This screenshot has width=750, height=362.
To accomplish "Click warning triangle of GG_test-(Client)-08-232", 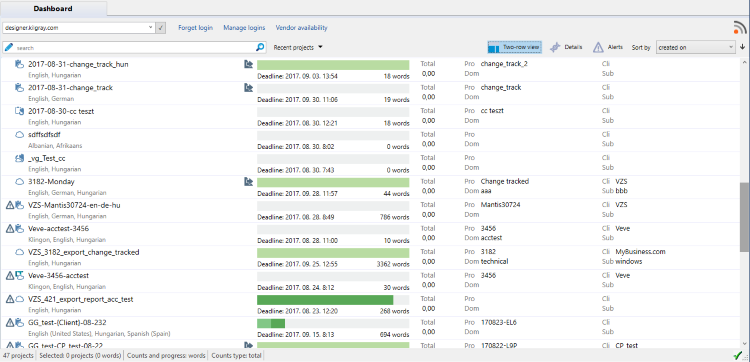I will coord(10,322).
